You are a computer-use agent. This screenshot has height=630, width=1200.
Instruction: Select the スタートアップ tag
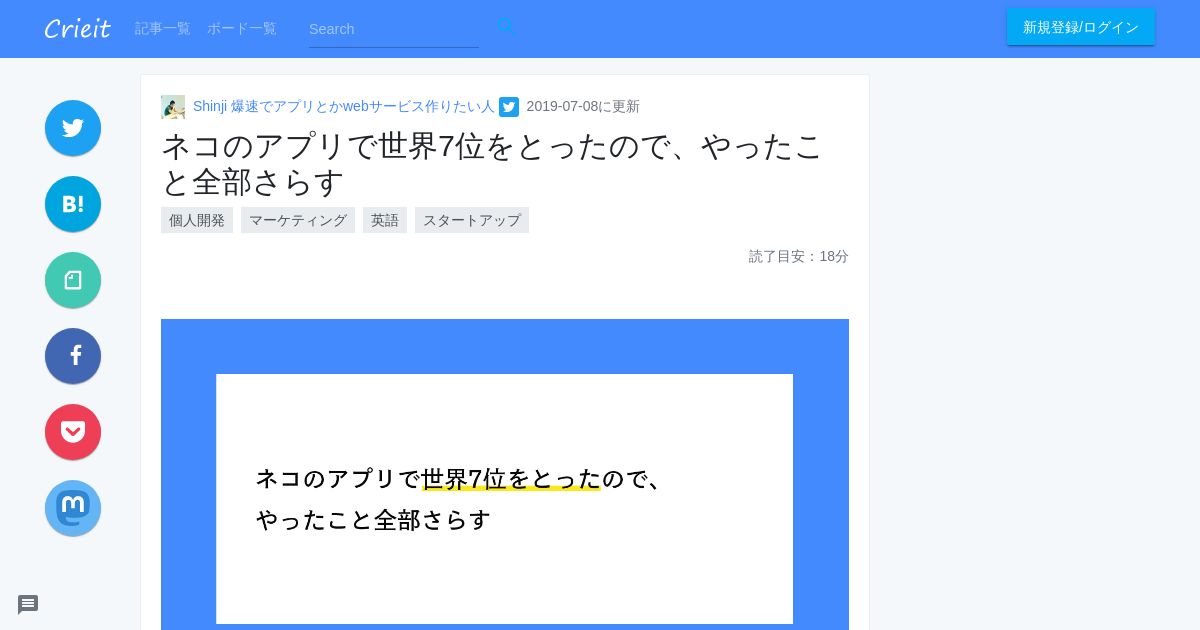point(472,220)
